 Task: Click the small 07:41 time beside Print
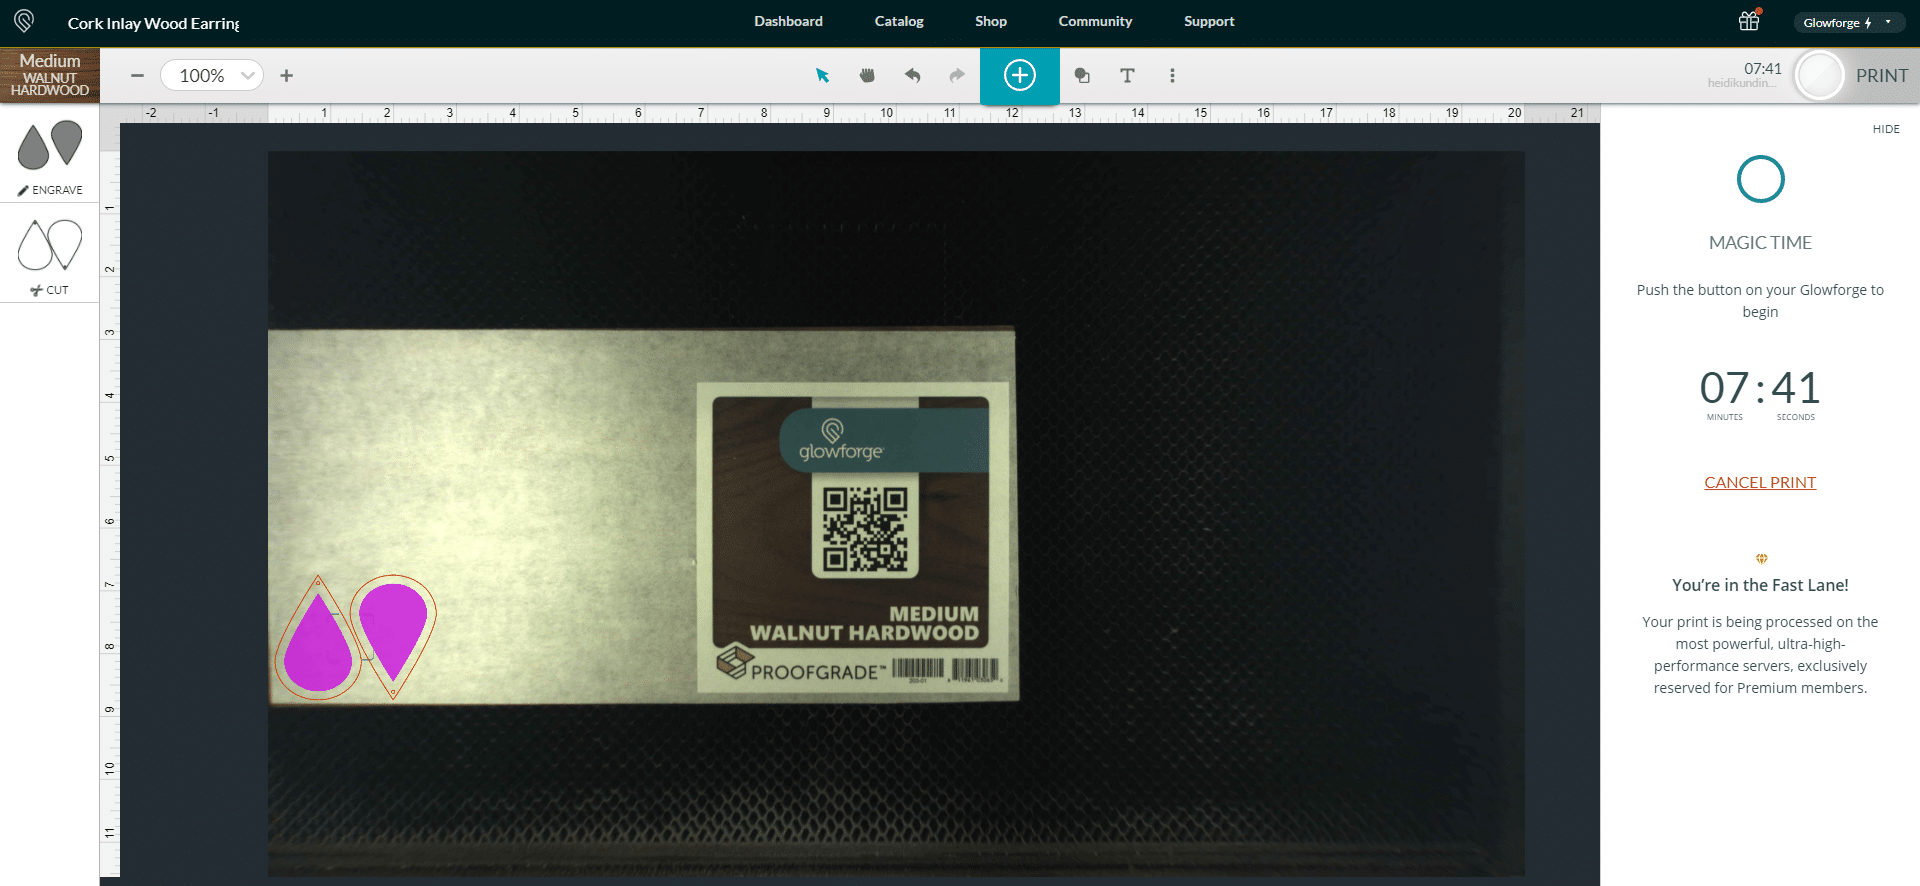click(1763, 68)
